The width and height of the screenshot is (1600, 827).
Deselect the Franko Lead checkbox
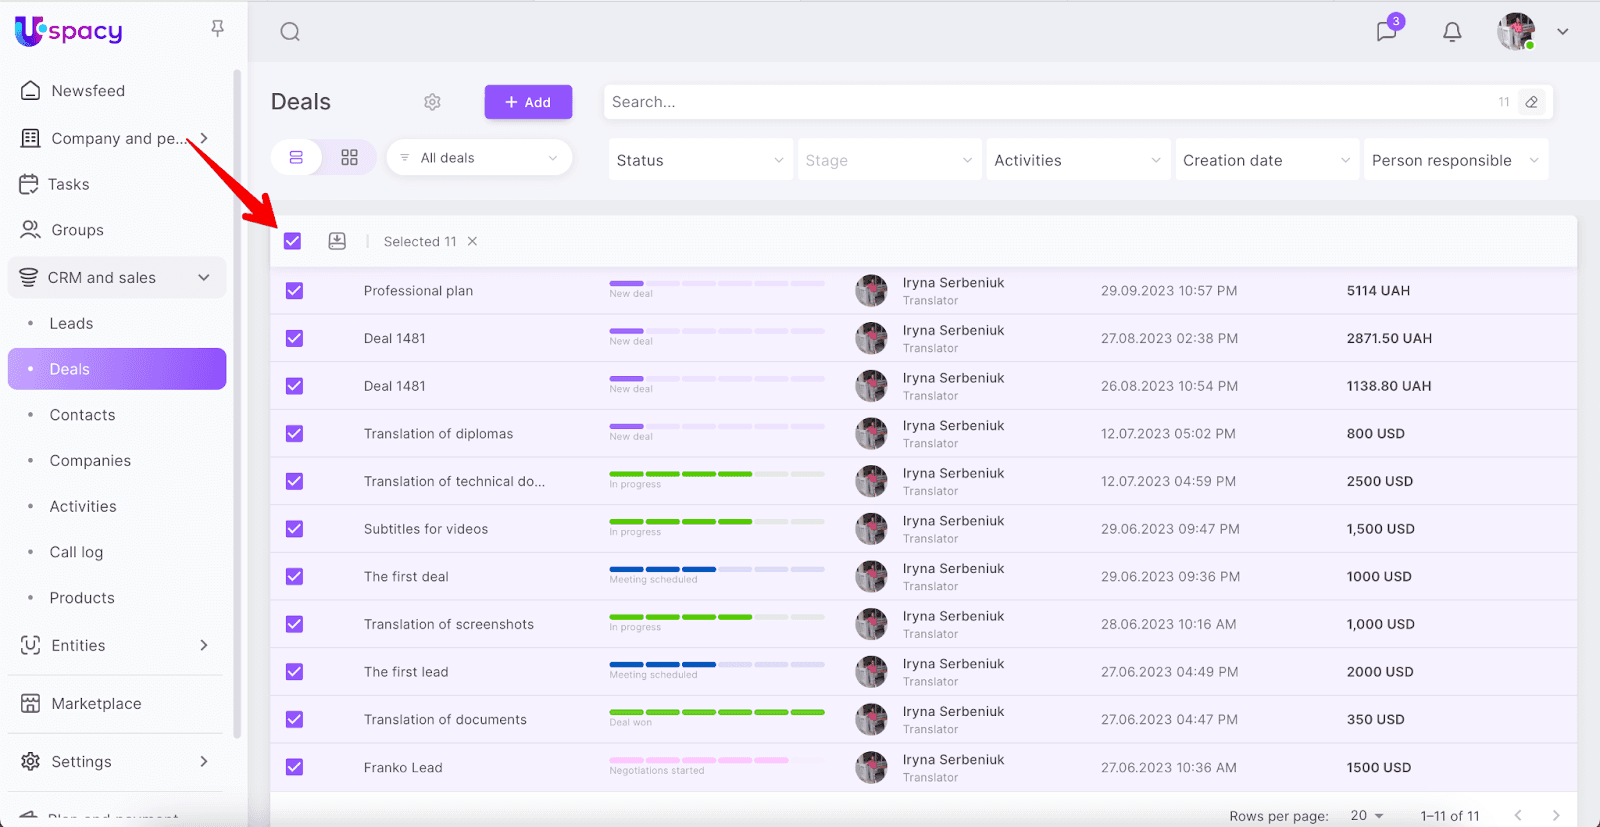[294, 767]
